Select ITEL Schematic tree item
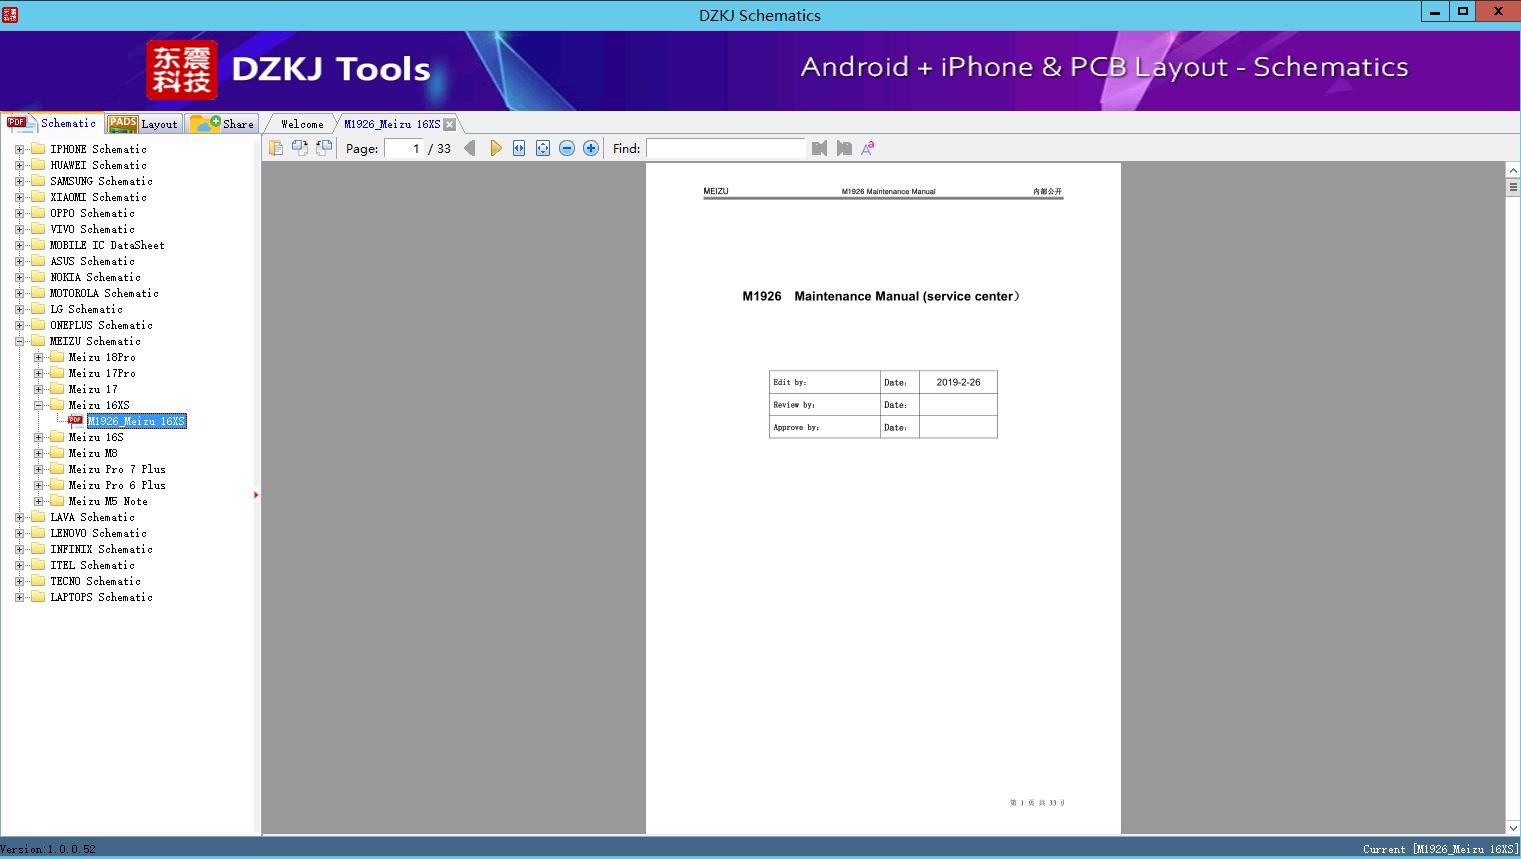Screen dimensions: 1521x859 click(x=92, y=565)
